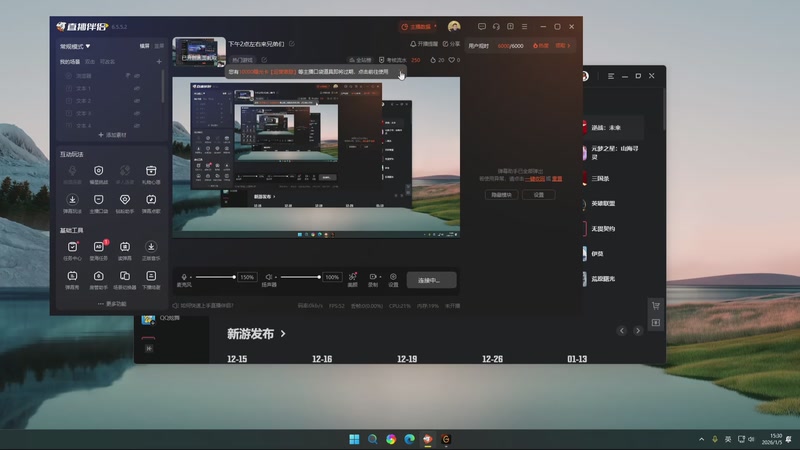Open the headset customer service icon

pyautogui.click(x=496, y=27)
